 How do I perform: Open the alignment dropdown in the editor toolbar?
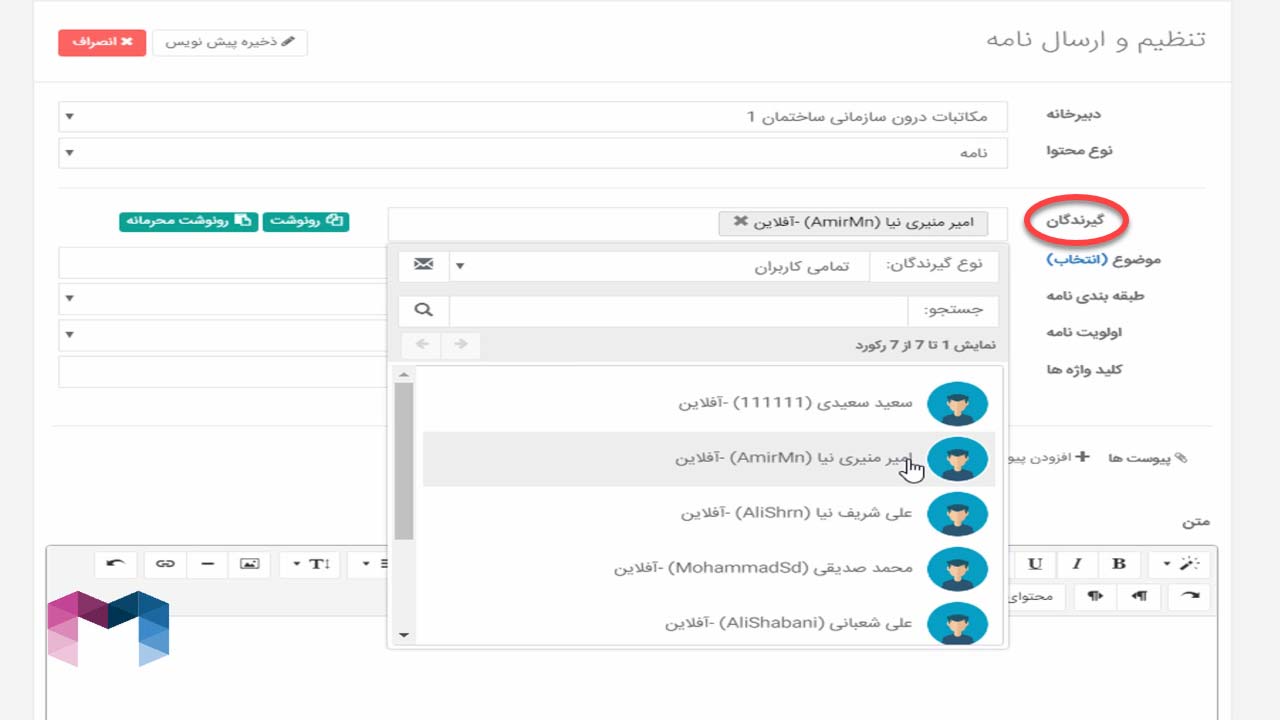368,564
